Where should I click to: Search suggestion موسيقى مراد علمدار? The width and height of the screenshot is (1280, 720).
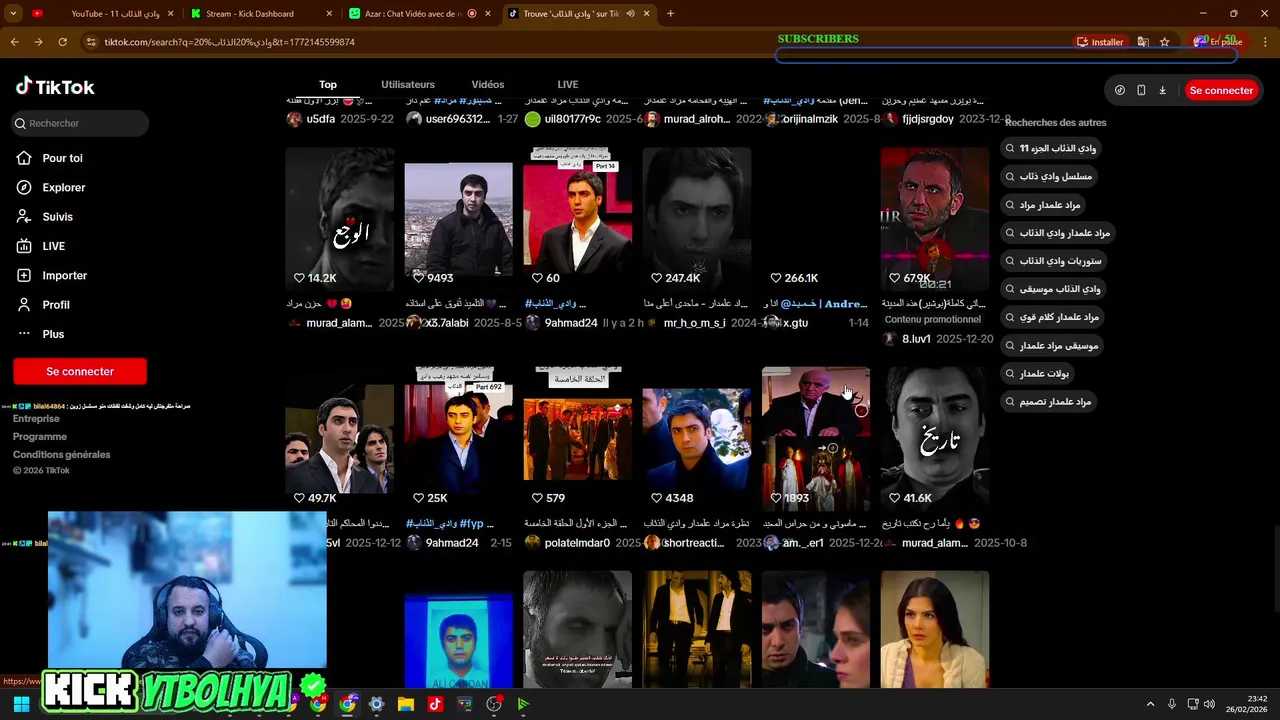[1053, 345]
